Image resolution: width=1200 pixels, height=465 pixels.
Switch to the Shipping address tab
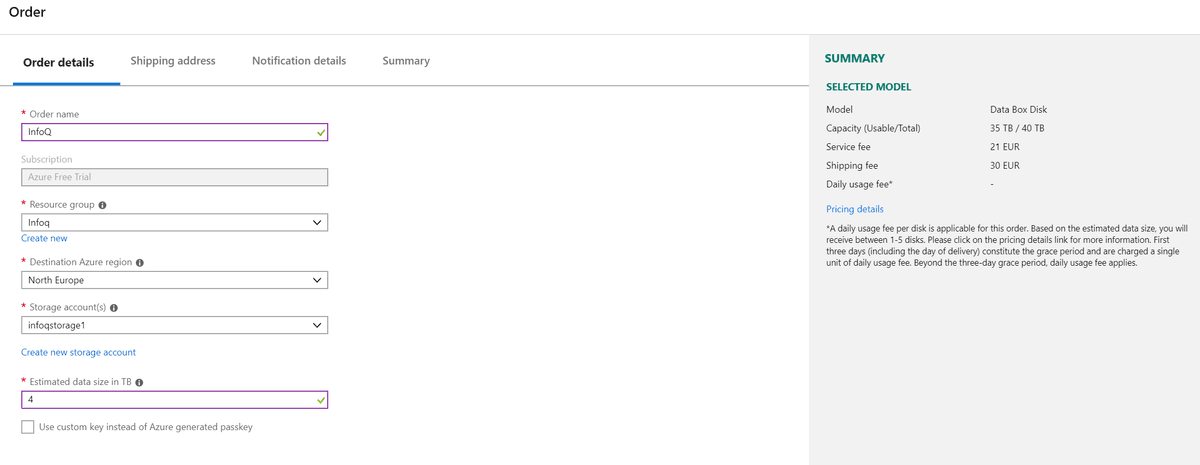(x=173, y=61)
